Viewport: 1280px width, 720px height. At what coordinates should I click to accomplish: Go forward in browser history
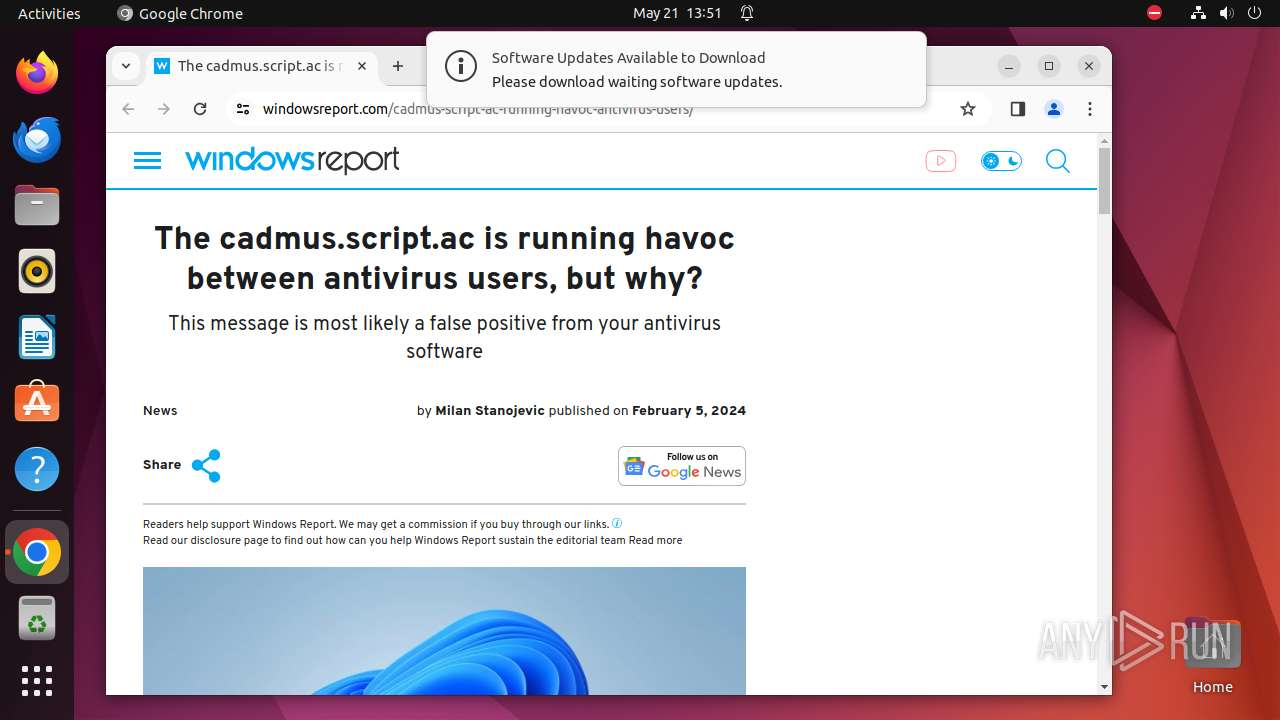[164, 109]
